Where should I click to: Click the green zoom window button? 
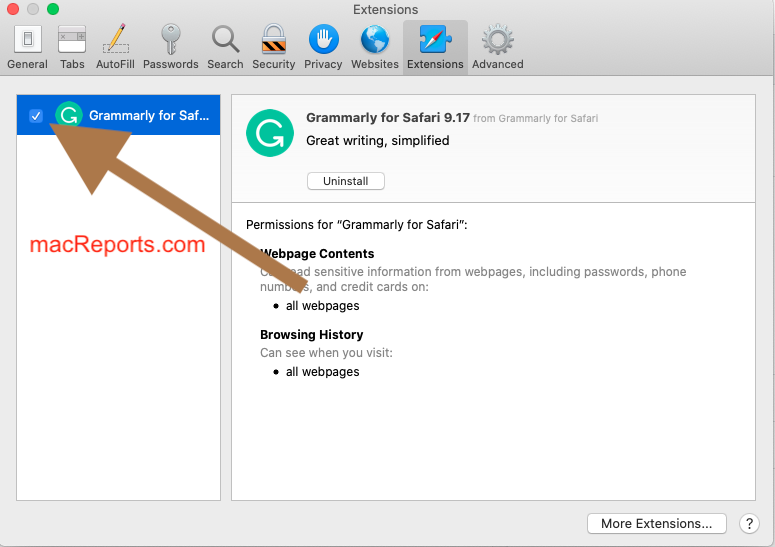click(x=53, y=9)
